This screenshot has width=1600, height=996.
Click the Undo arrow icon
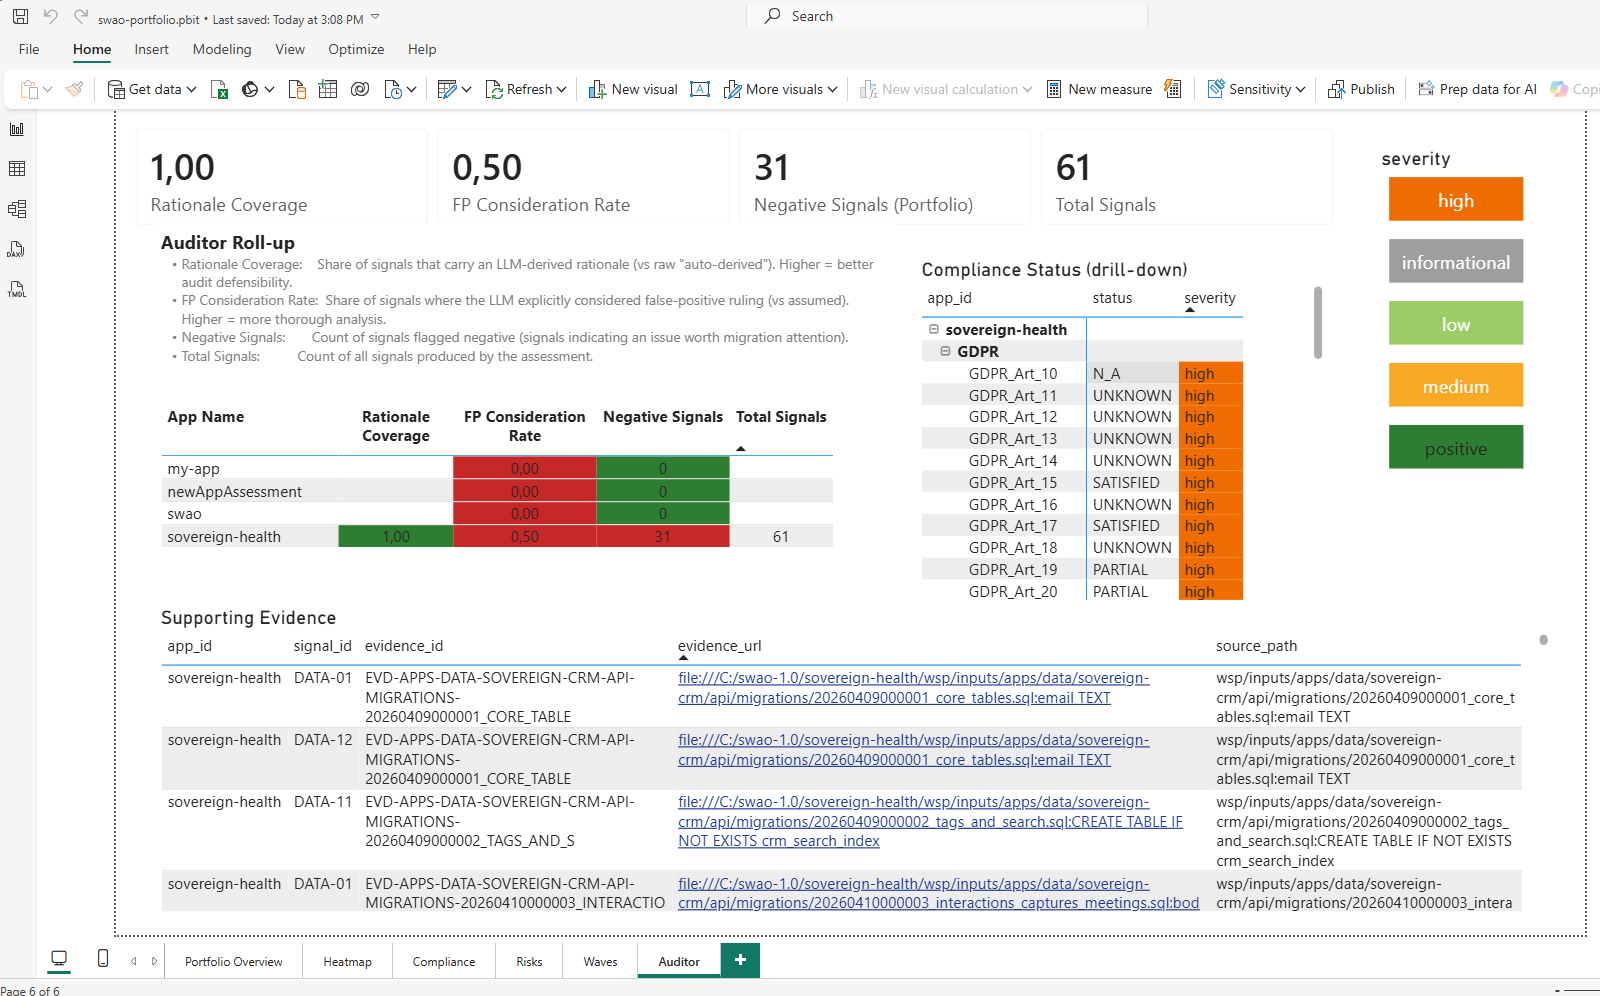tap(51, 17)
